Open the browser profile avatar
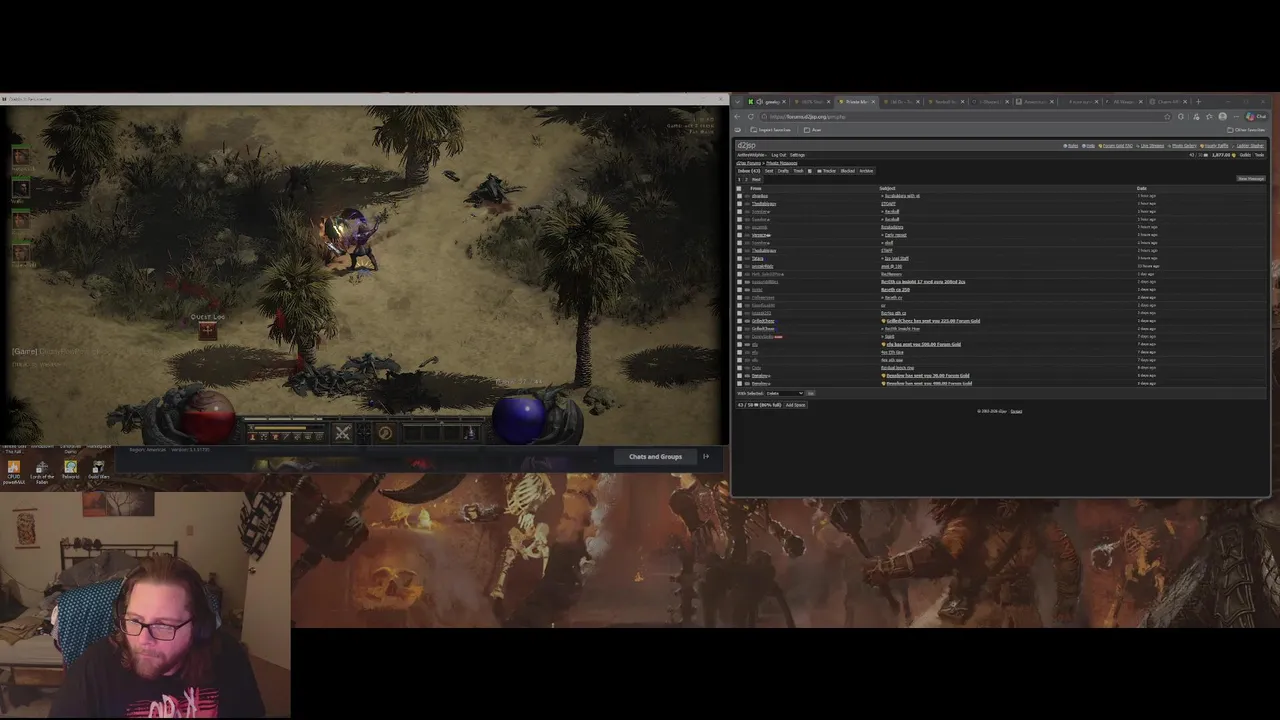This screenshot has height=720, width=1280. [1223, 116]
